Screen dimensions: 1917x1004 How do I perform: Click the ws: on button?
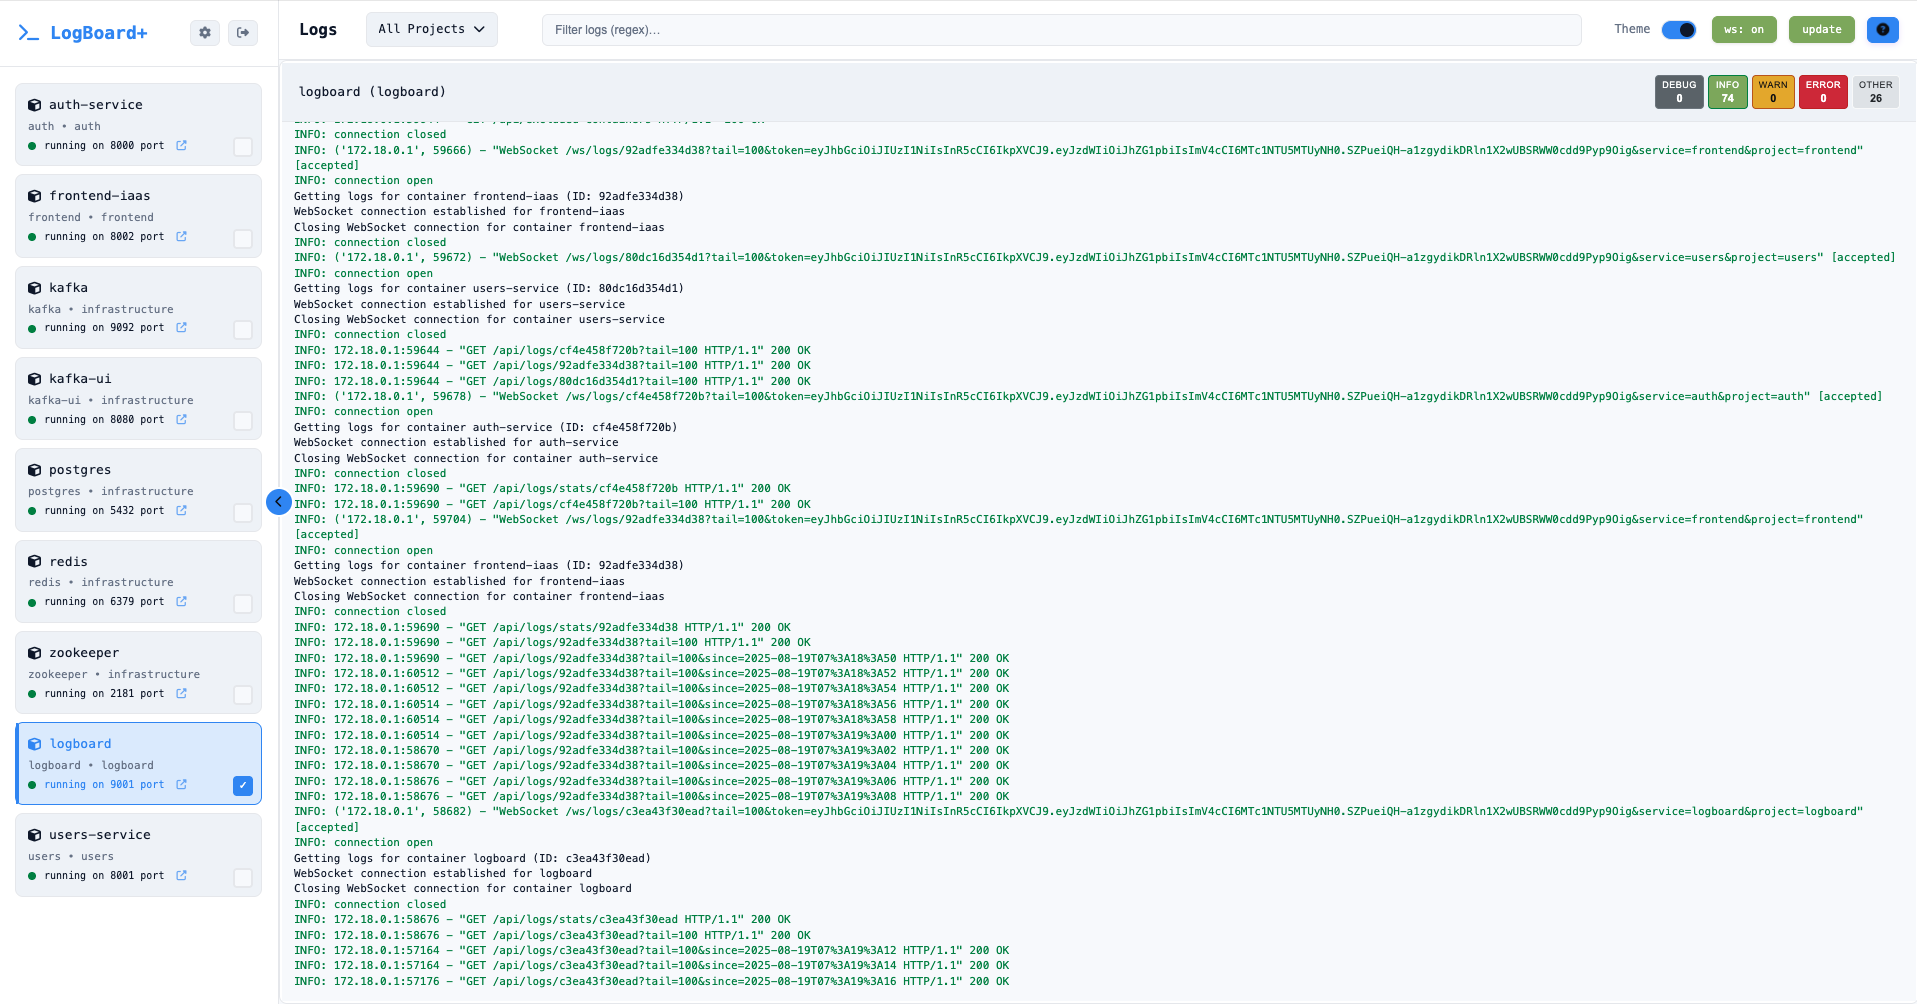pyautogui.click(x=1743, y=30)
